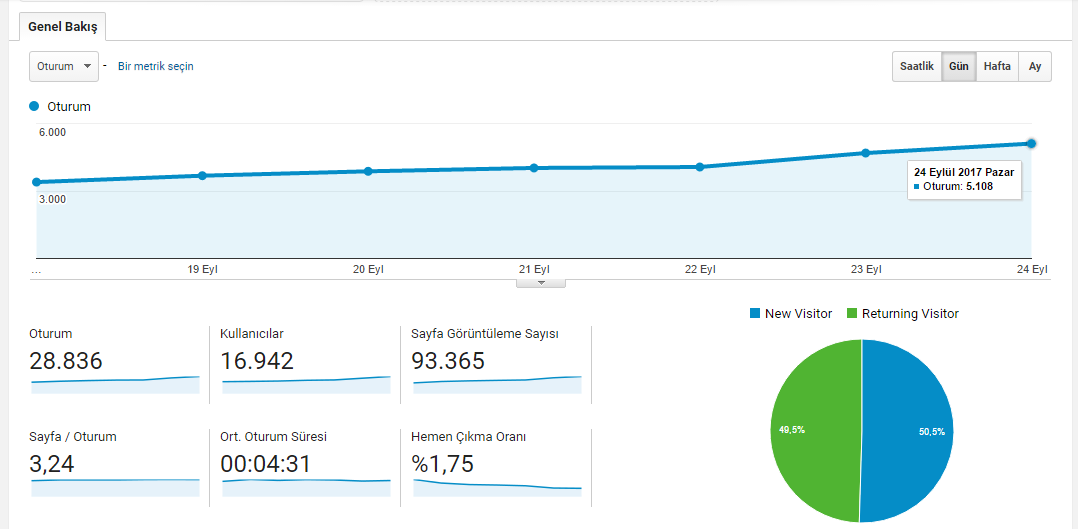Open the Kullanıcılar 16.942 sparkline metric
This screenshot has height=529, width=1078.
click(306, 385)
